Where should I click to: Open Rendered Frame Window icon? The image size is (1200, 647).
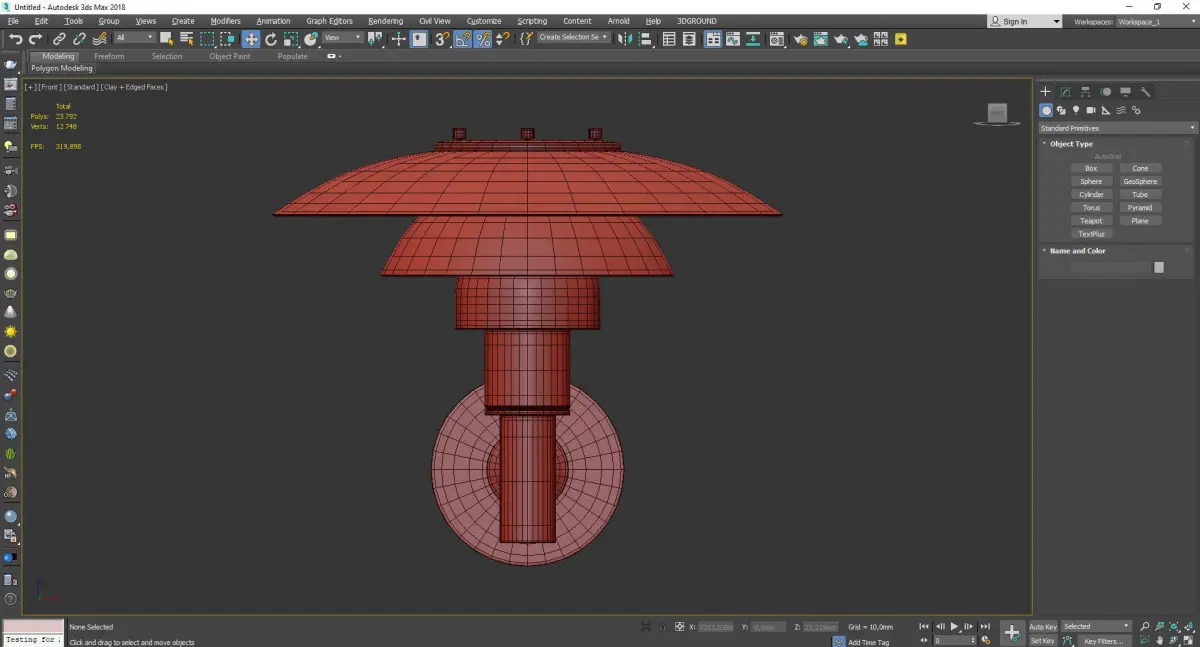tap(821, 39)
